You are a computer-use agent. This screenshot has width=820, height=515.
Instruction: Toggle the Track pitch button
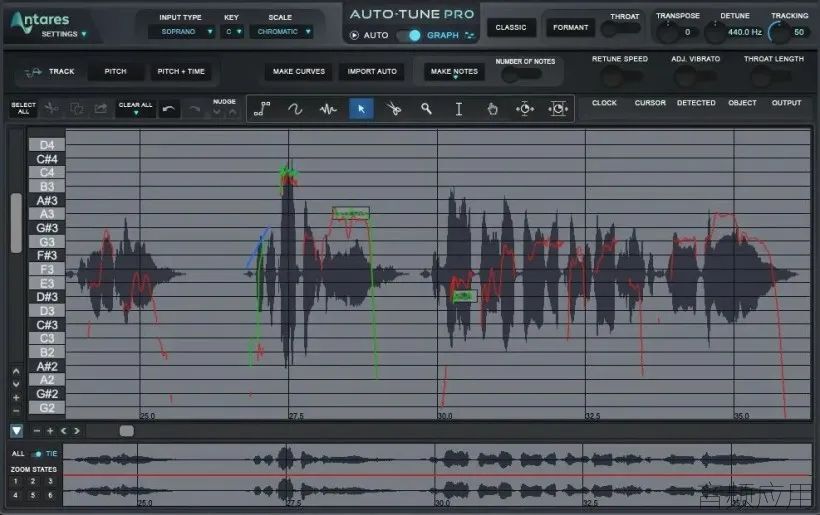point(50,72)
